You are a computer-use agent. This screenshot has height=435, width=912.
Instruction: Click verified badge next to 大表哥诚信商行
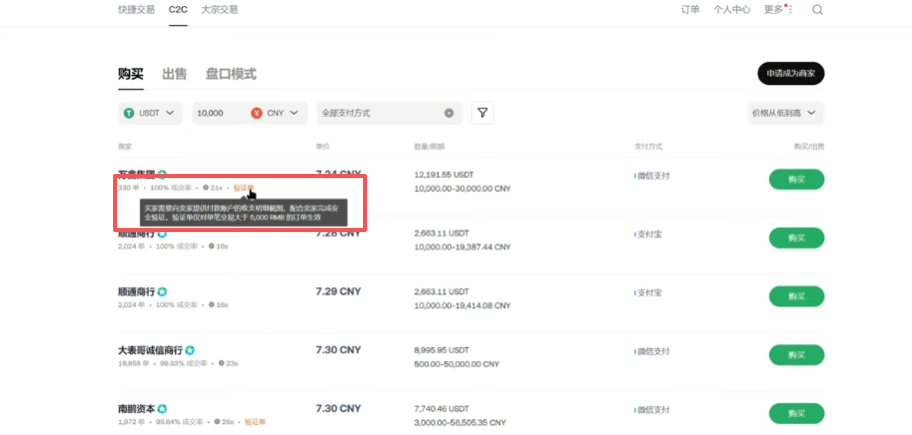click(190, 350)
